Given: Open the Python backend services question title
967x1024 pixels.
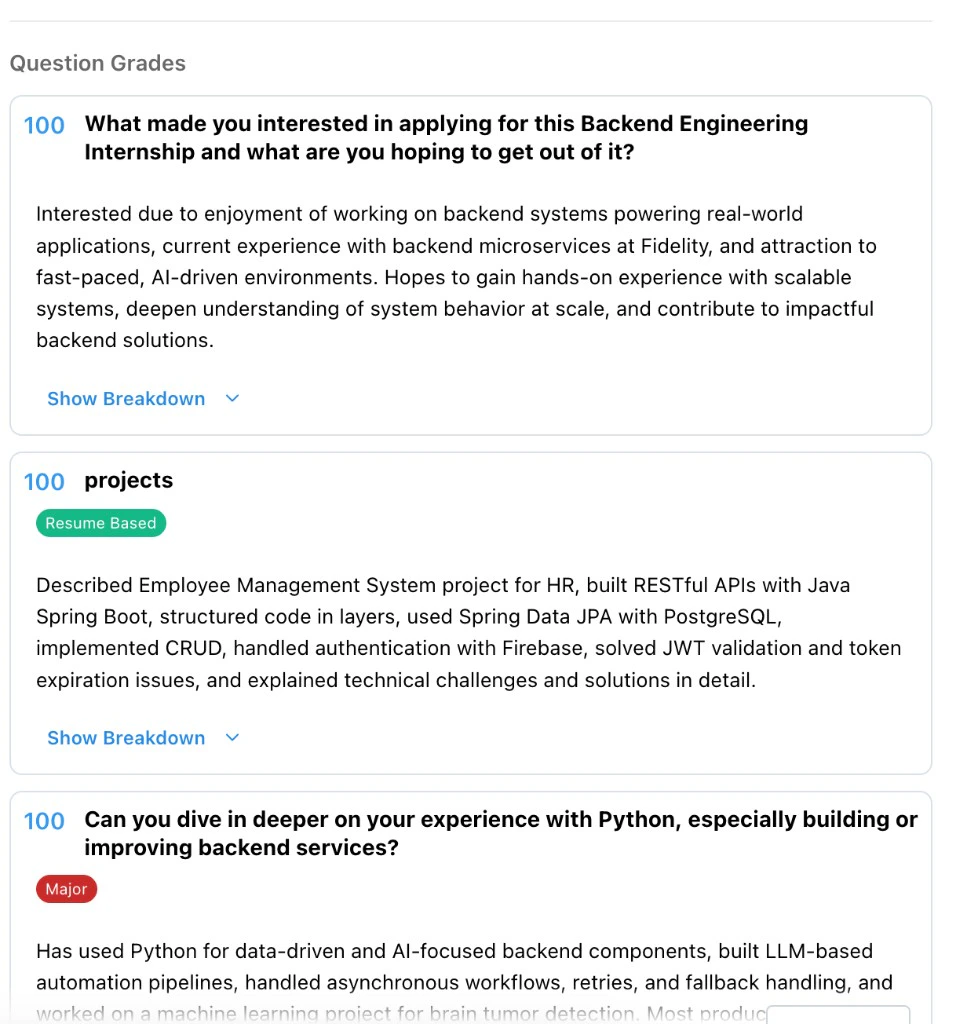Looking at the screenshot, I should pos(501,833).
